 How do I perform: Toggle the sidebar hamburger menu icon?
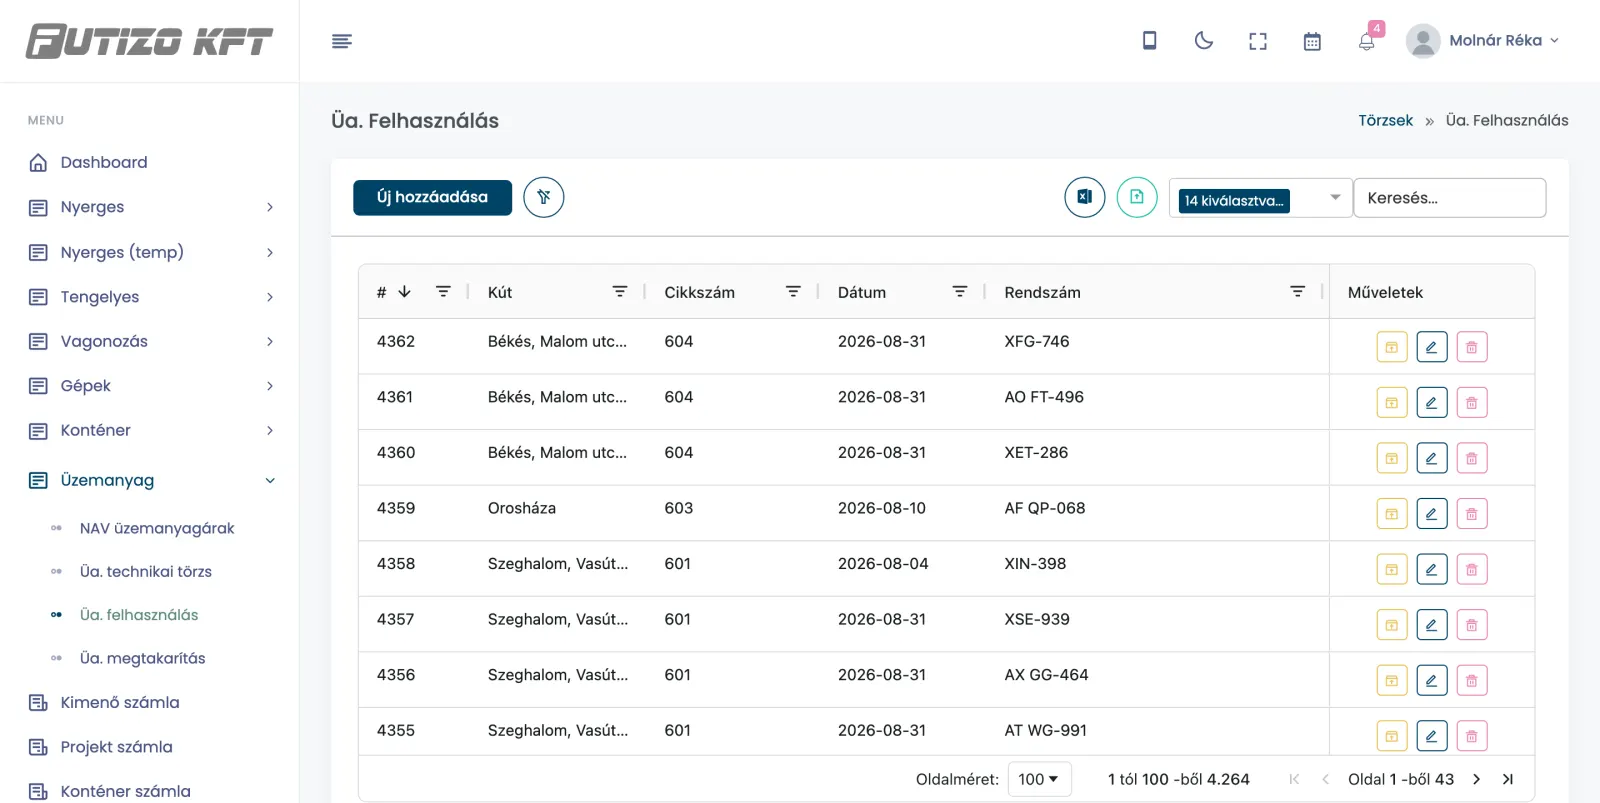click(x=342, y=41)
